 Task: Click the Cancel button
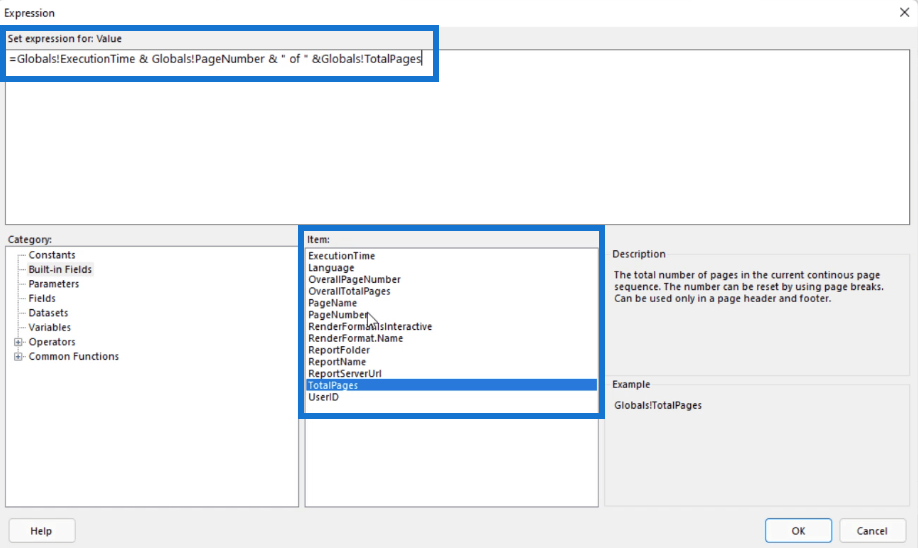(x=872, y=530)
